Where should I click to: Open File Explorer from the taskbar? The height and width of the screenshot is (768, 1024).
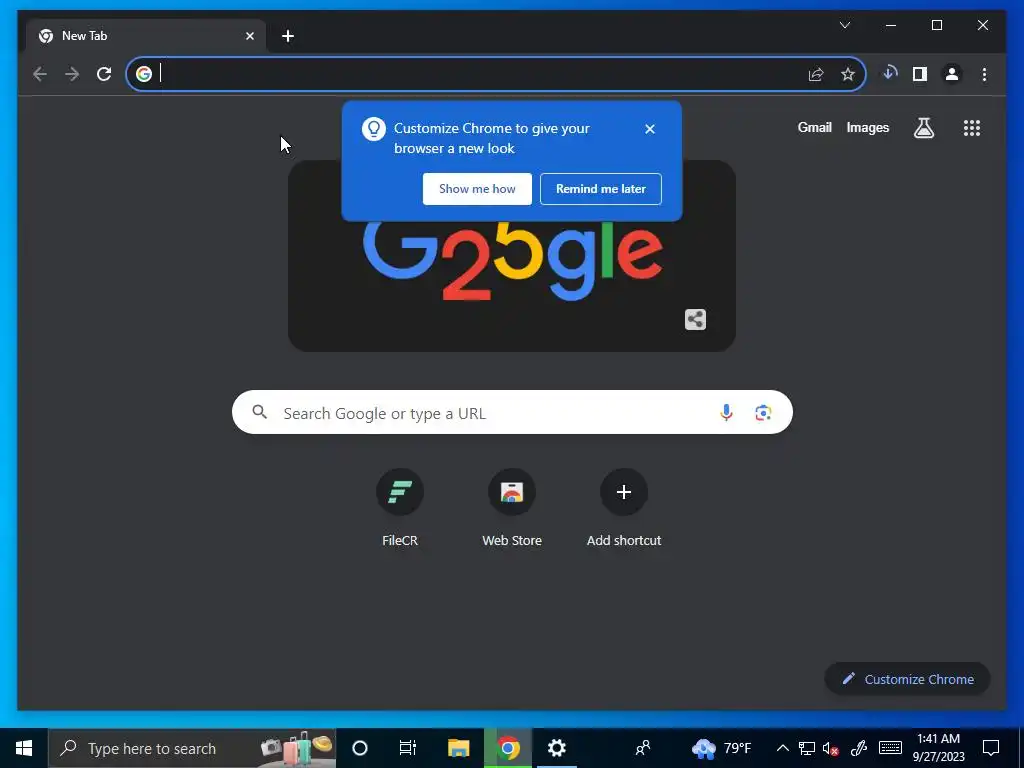tap(458, 748)
